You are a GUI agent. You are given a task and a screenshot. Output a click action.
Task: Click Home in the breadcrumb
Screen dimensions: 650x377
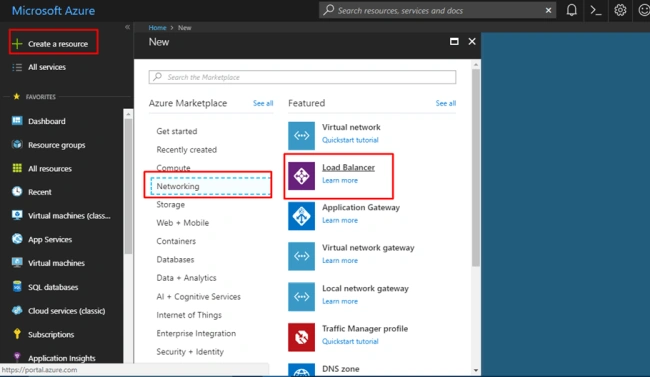[157, 28]
